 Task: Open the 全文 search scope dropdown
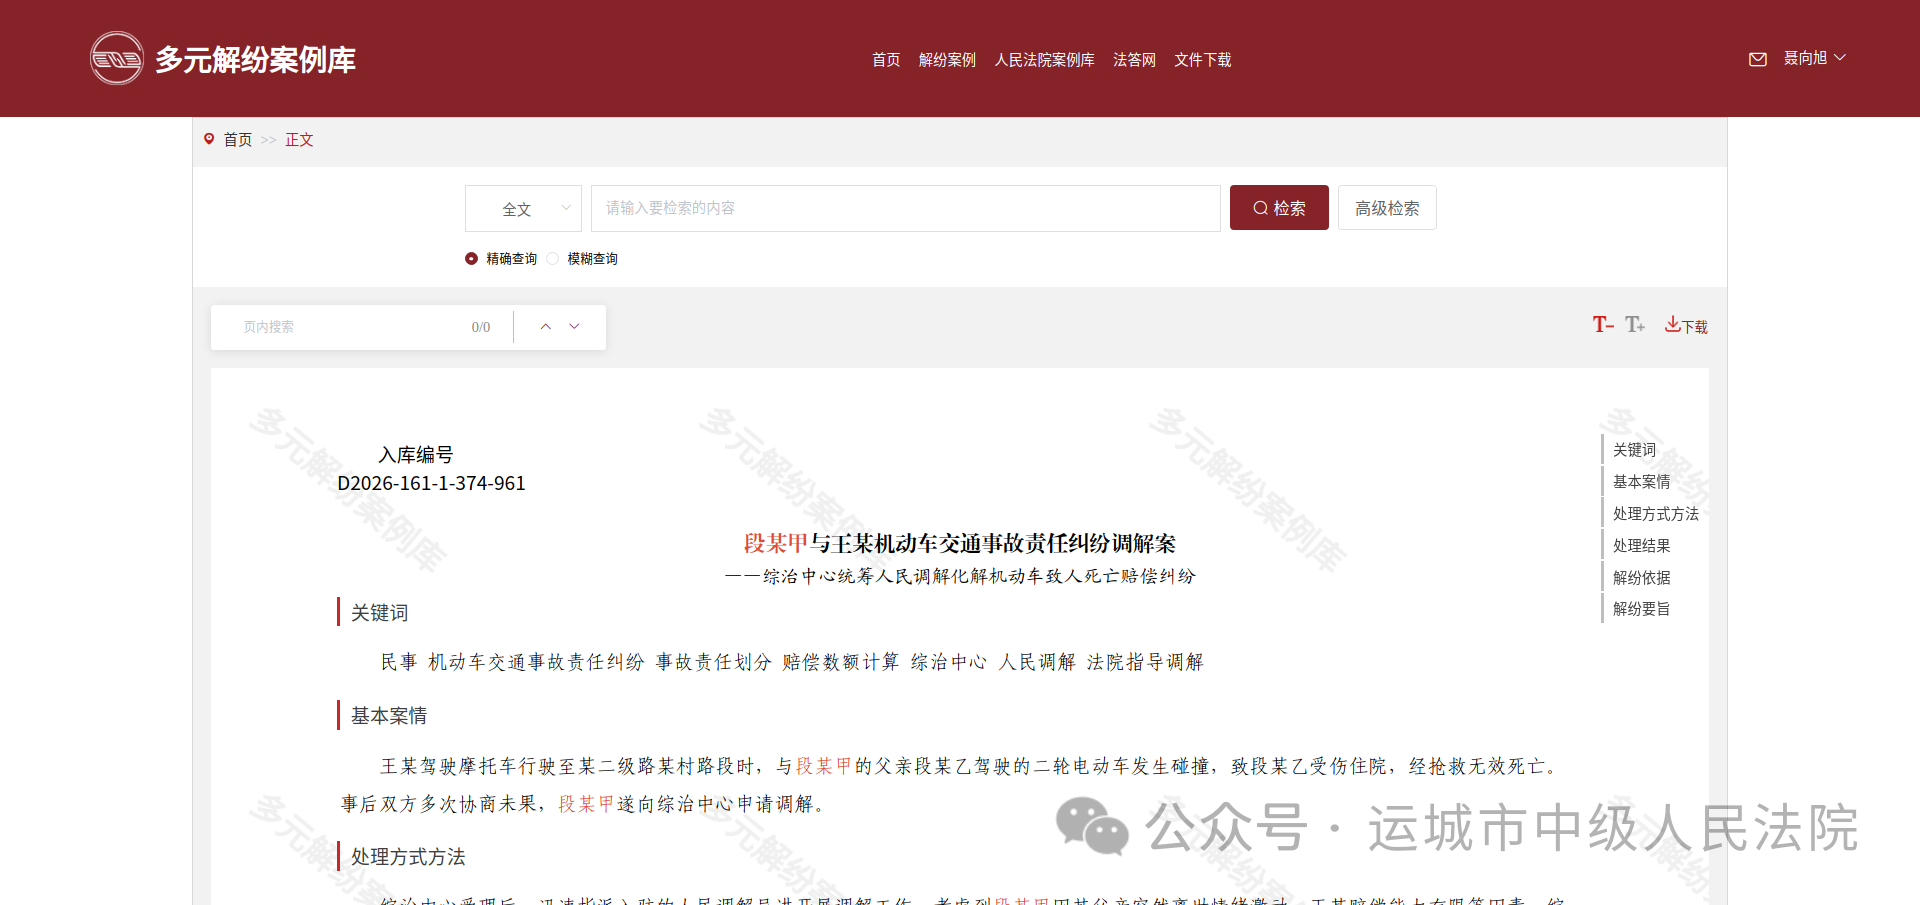(523, 208)
